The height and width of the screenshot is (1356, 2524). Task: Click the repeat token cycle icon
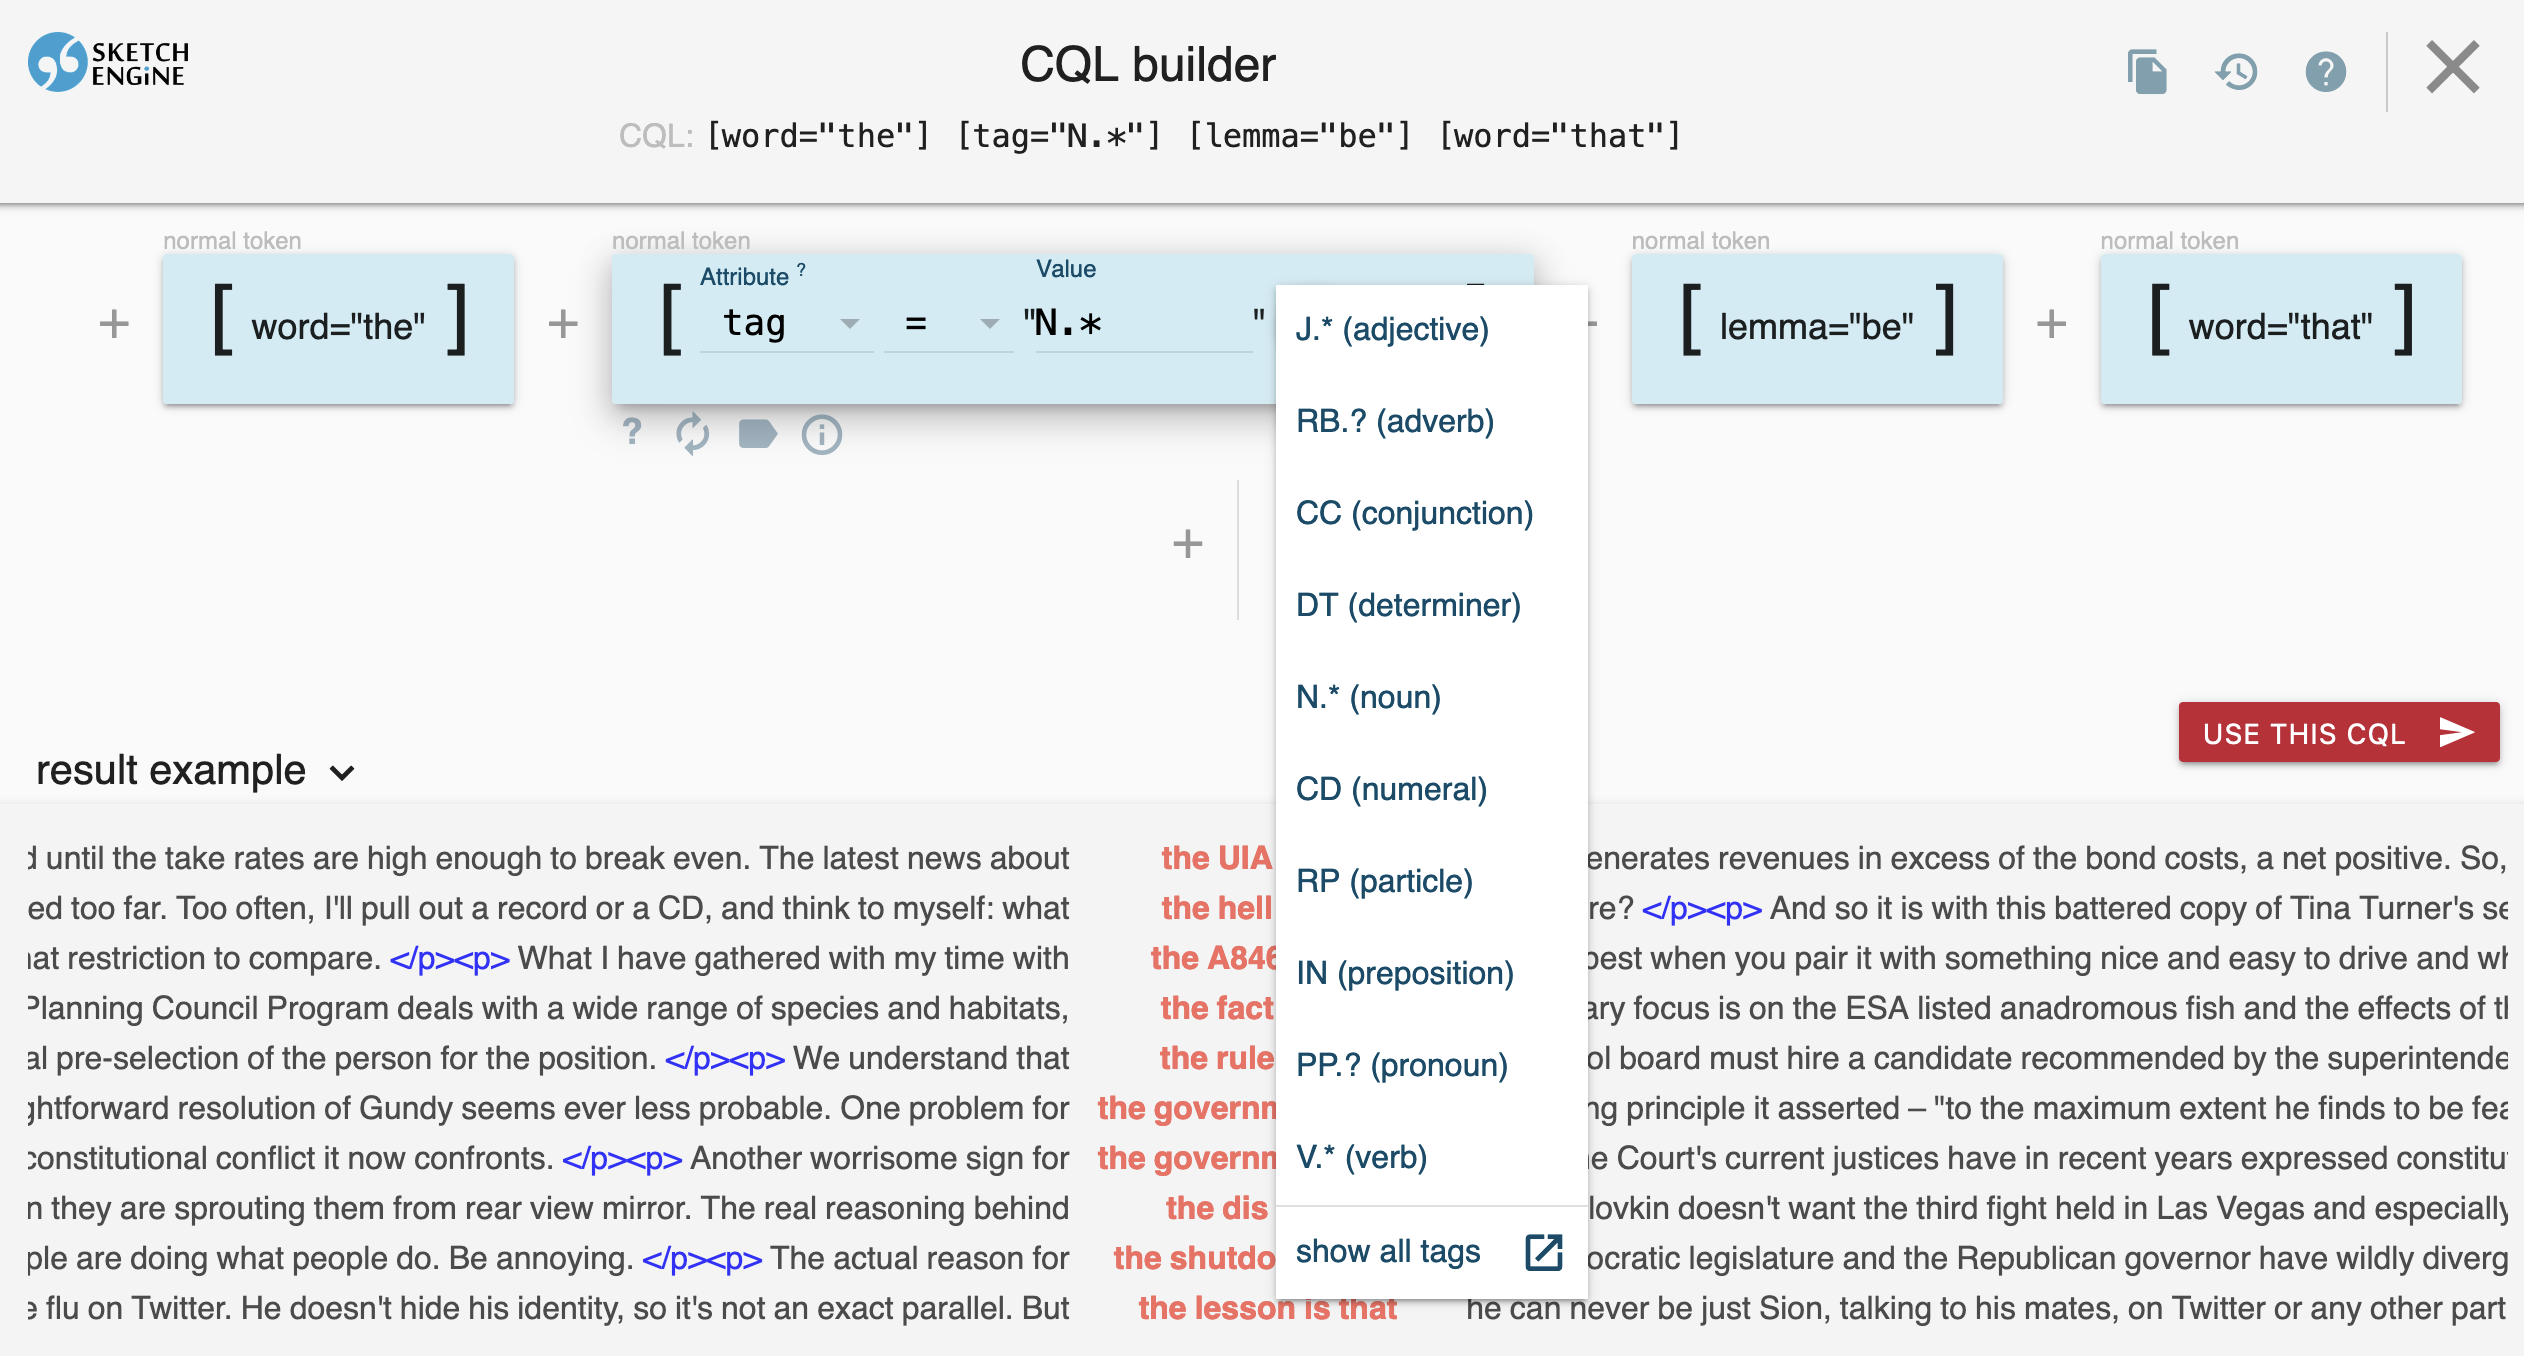point(692,434)
